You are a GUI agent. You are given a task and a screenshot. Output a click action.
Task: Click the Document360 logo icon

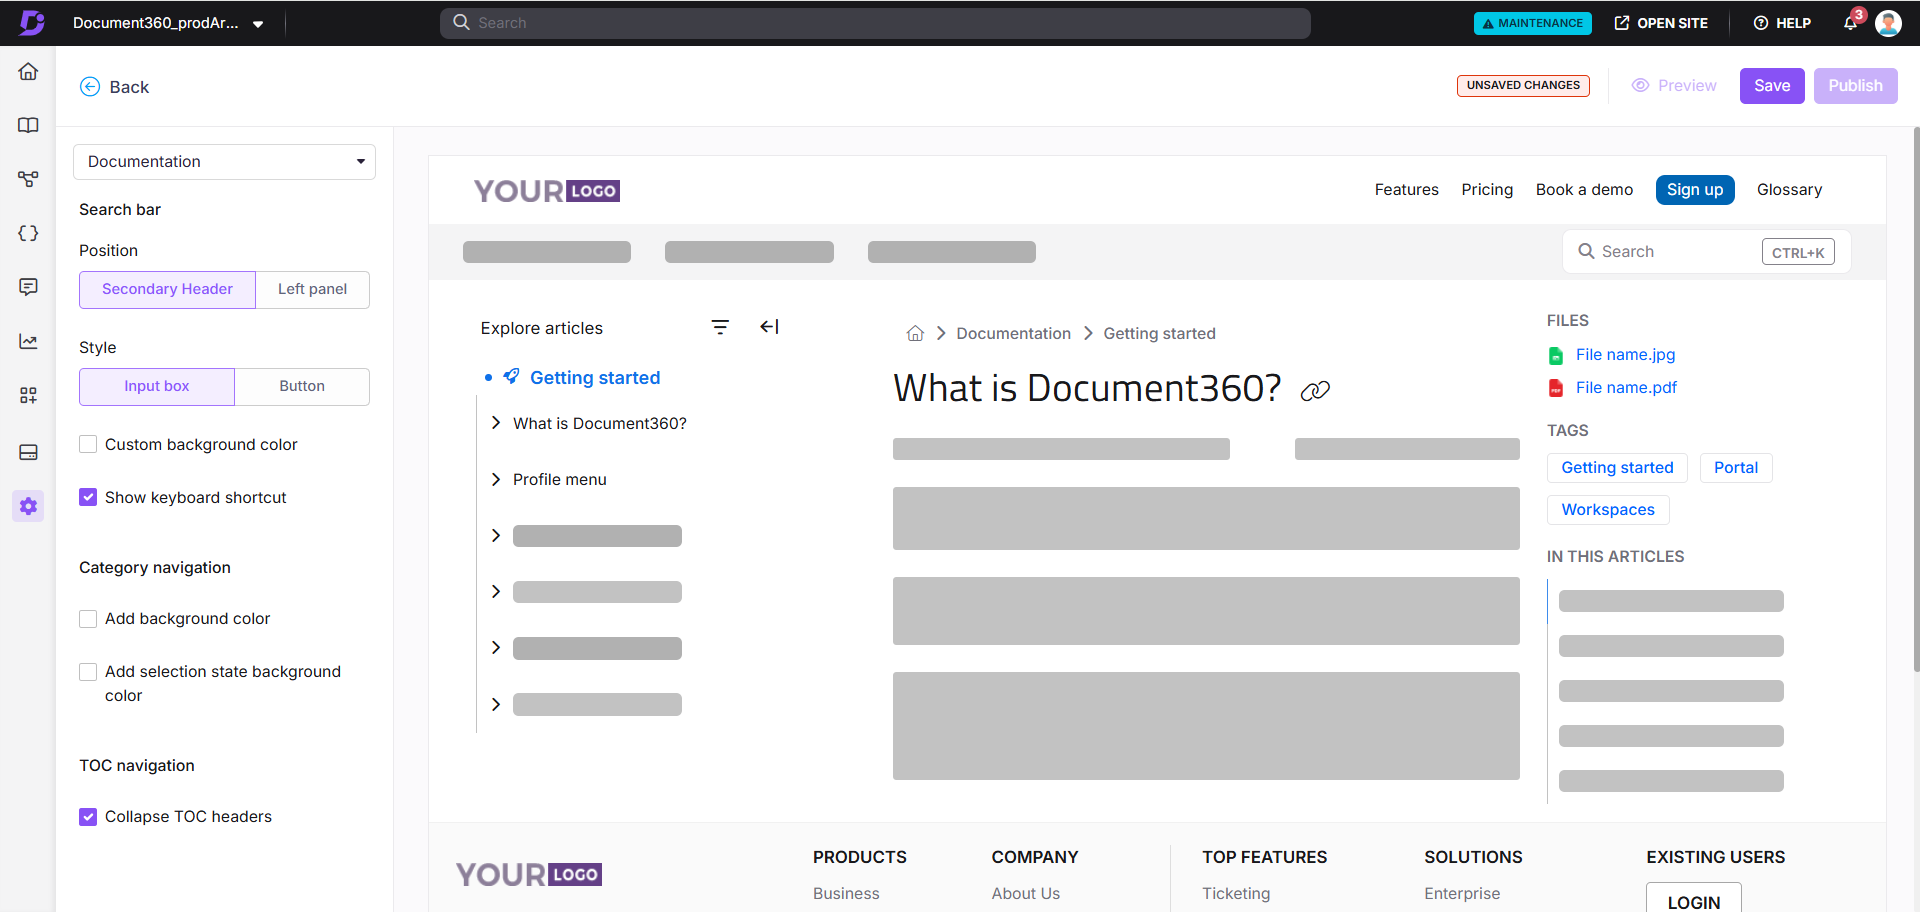[x=32, y=22]
